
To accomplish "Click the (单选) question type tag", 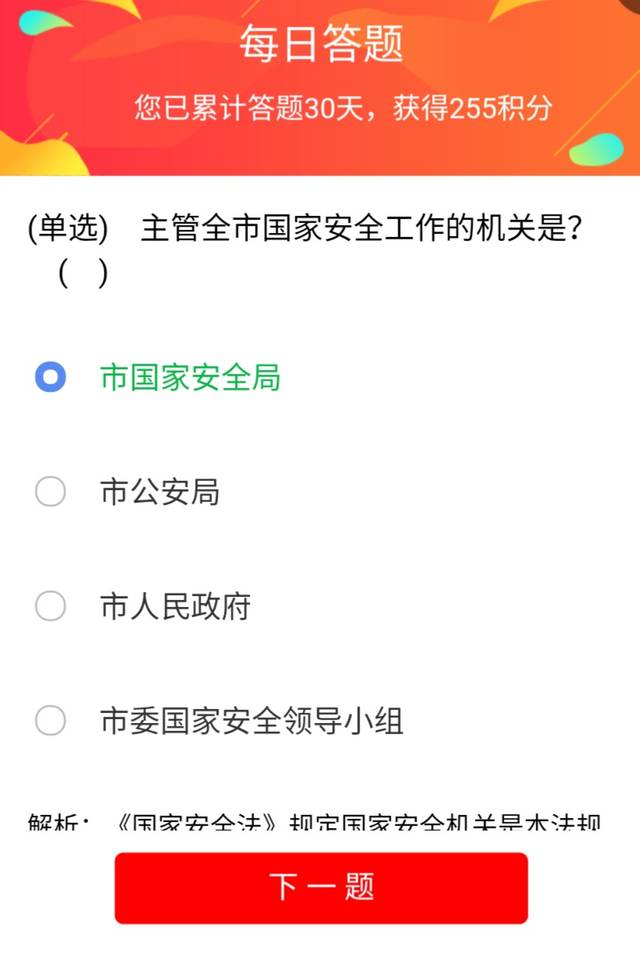I will point(67,229).
